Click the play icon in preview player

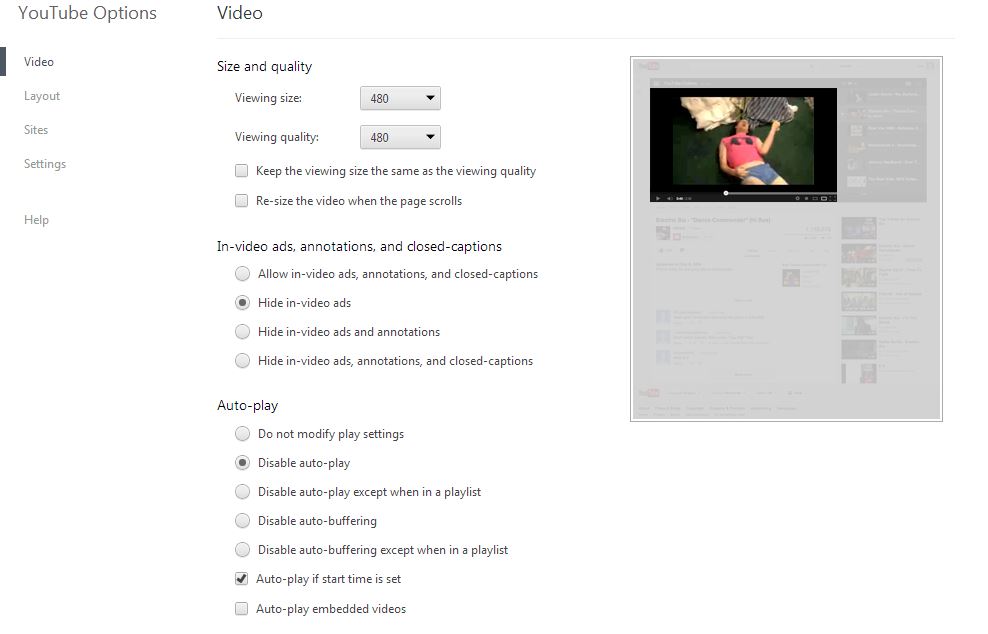click(x=658, y=199)
